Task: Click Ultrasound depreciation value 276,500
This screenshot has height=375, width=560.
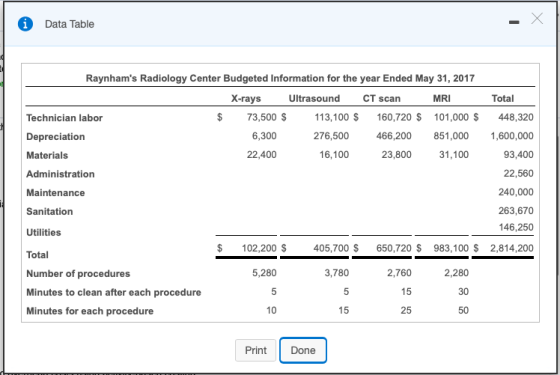Action: pyautogui.click(x=331, y=136)
